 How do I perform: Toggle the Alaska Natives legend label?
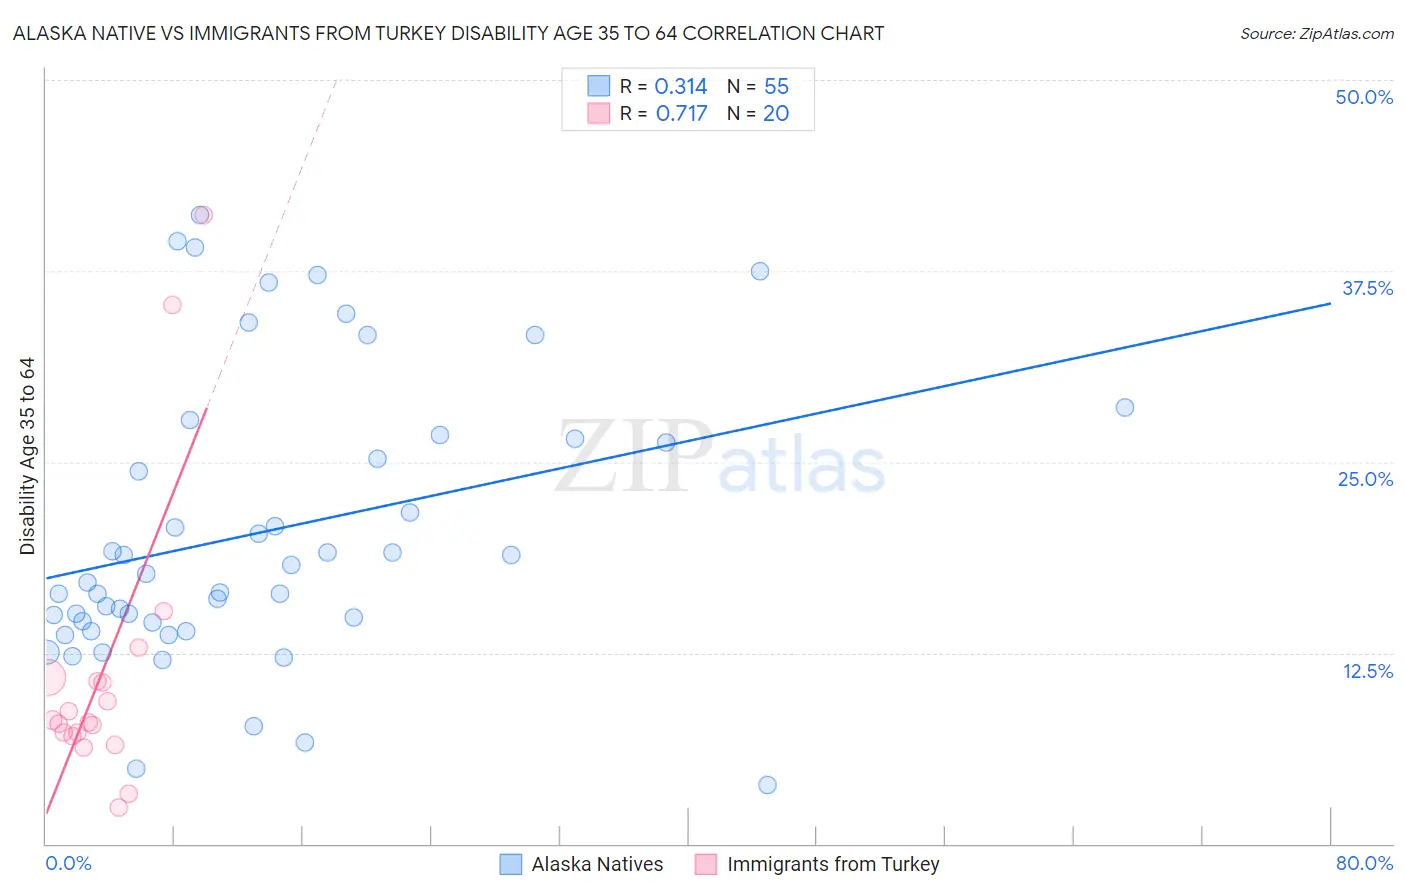[x=597, y=864]
